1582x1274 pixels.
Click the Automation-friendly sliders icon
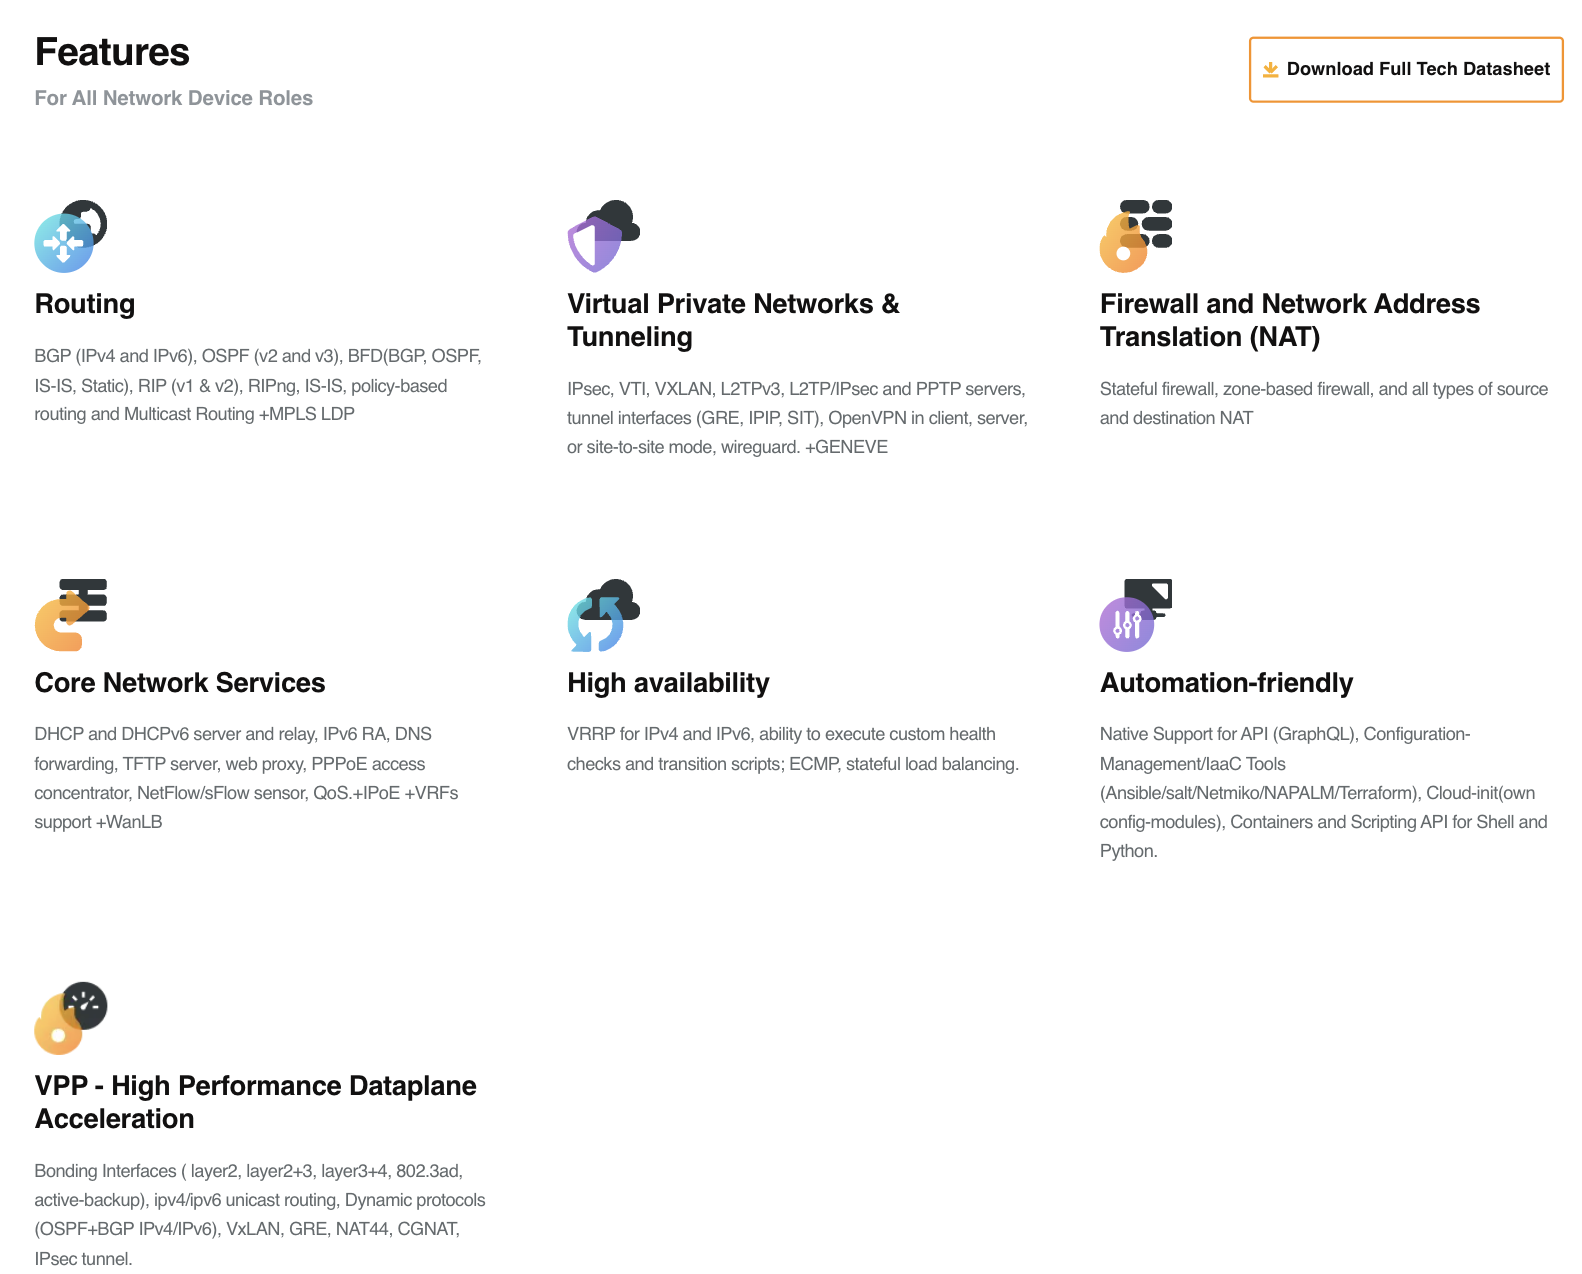pos(1135,615)
